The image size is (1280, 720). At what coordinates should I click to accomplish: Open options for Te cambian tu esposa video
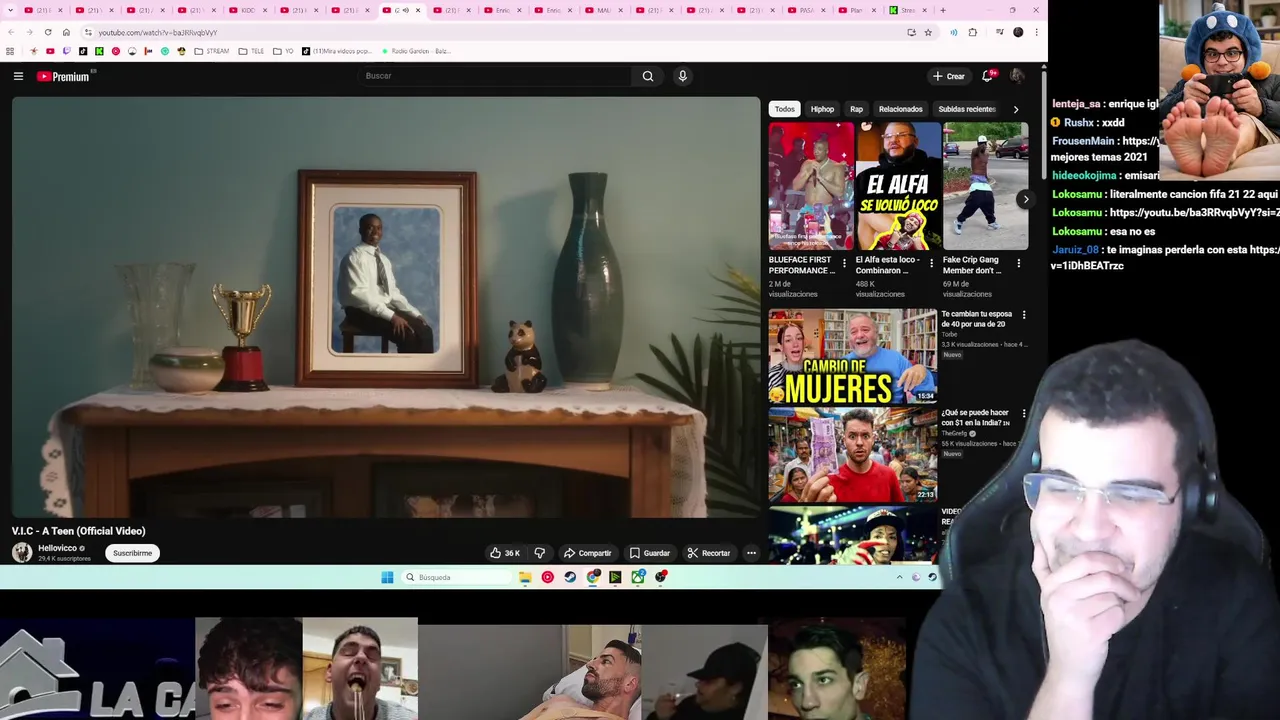pos(1023,315)
